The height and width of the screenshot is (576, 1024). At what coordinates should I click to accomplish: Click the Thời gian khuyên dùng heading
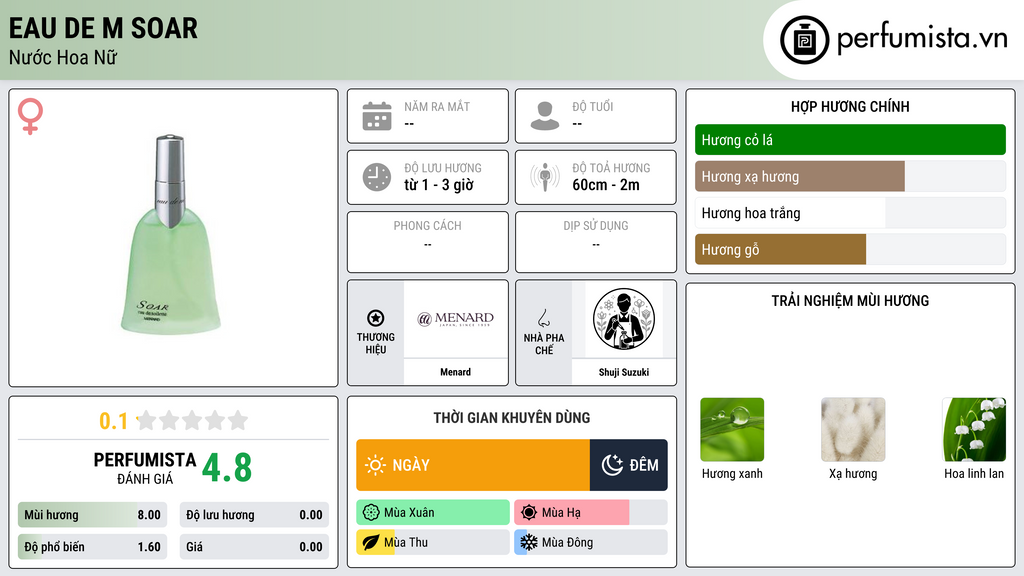(x=511, y=418)
